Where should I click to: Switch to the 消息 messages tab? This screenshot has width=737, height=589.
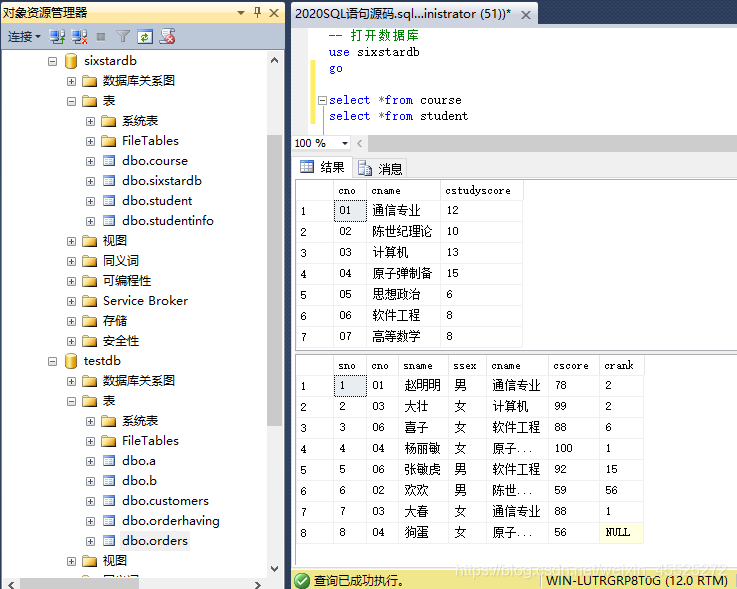(x=380, y=168)
